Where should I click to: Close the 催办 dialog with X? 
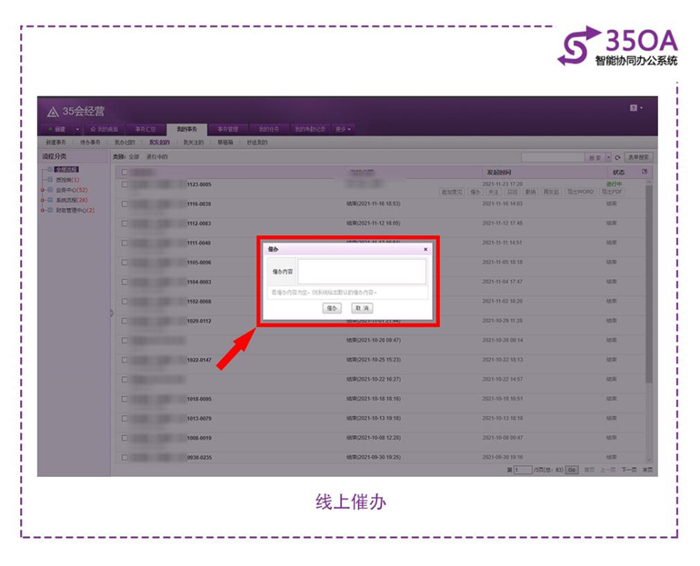(425, 248)
